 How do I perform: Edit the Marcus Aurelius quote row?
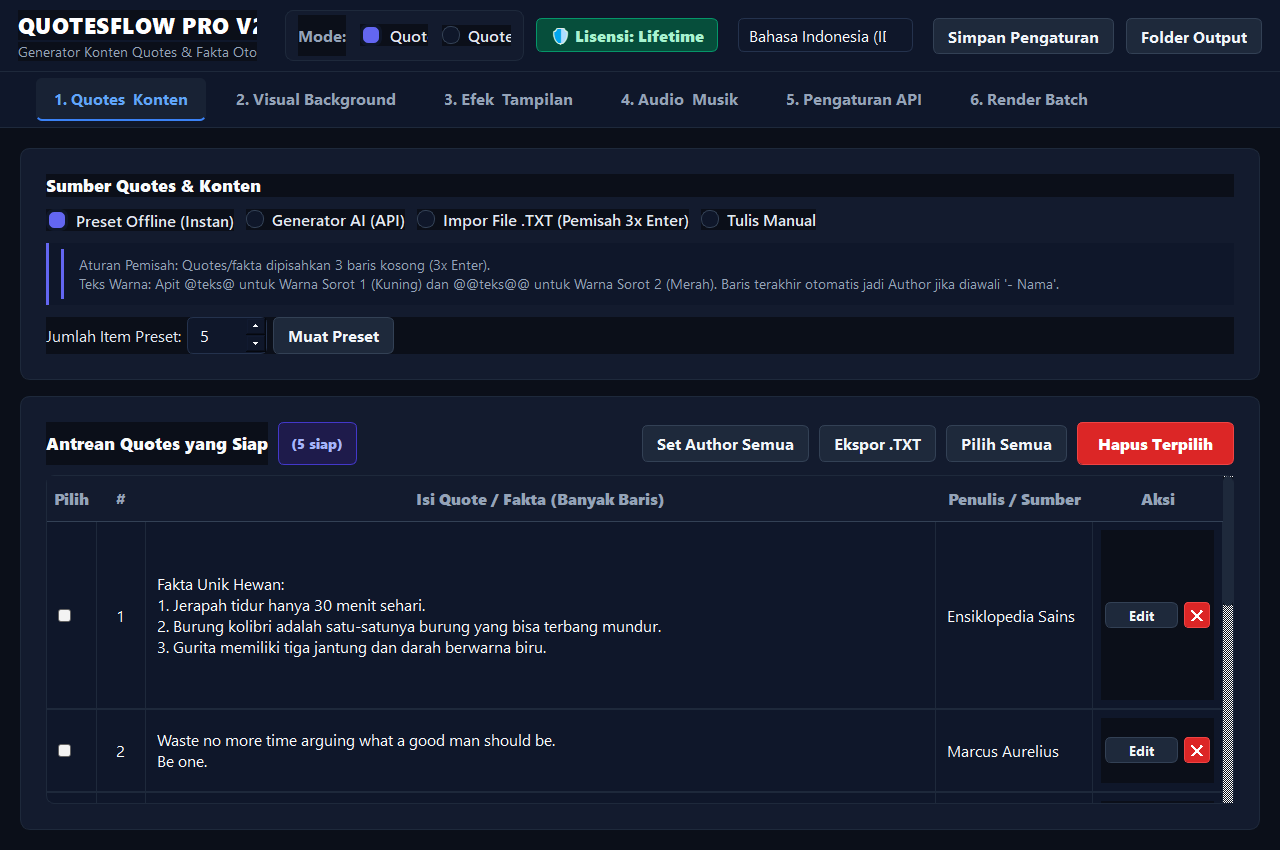1141,751
